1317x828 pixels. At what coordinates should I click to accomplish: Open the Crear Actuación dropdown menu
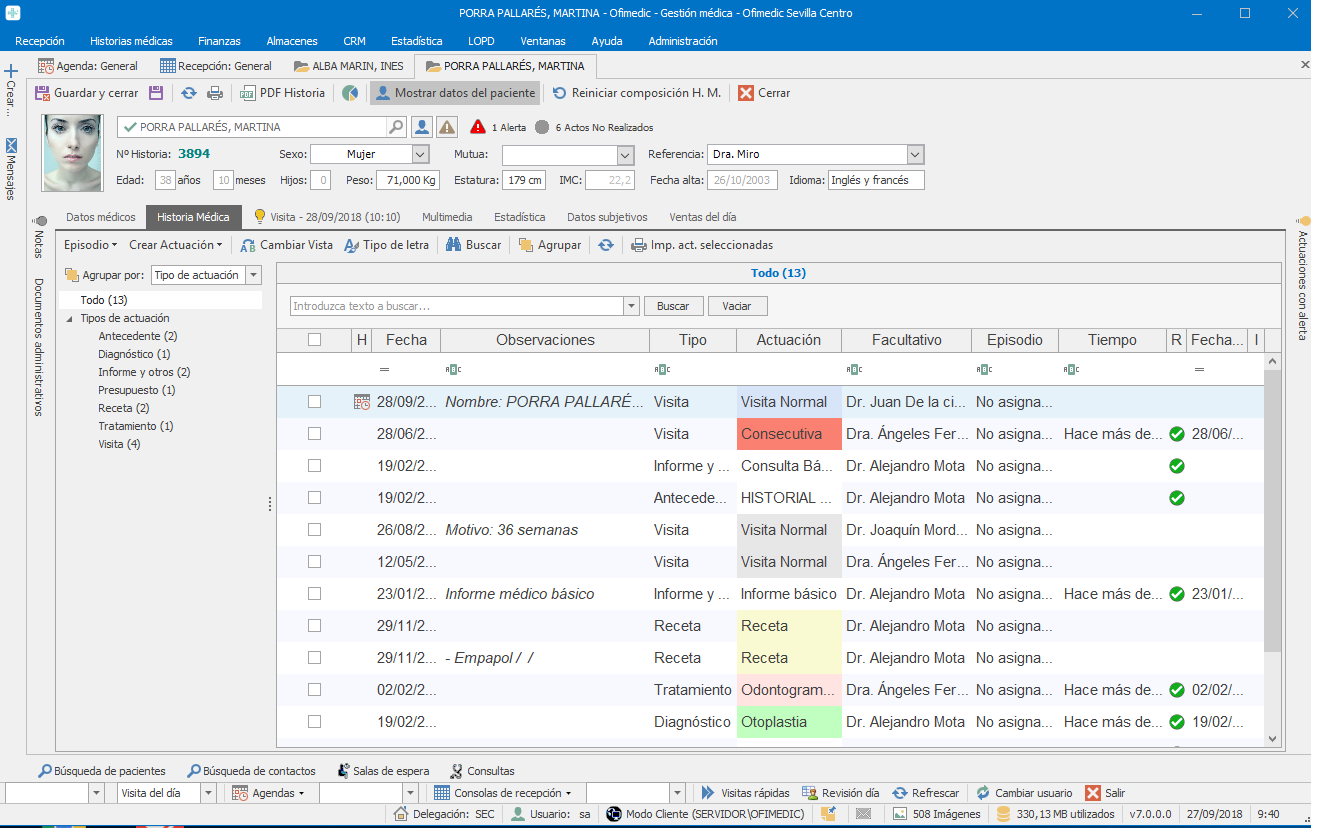pos(175,245)
